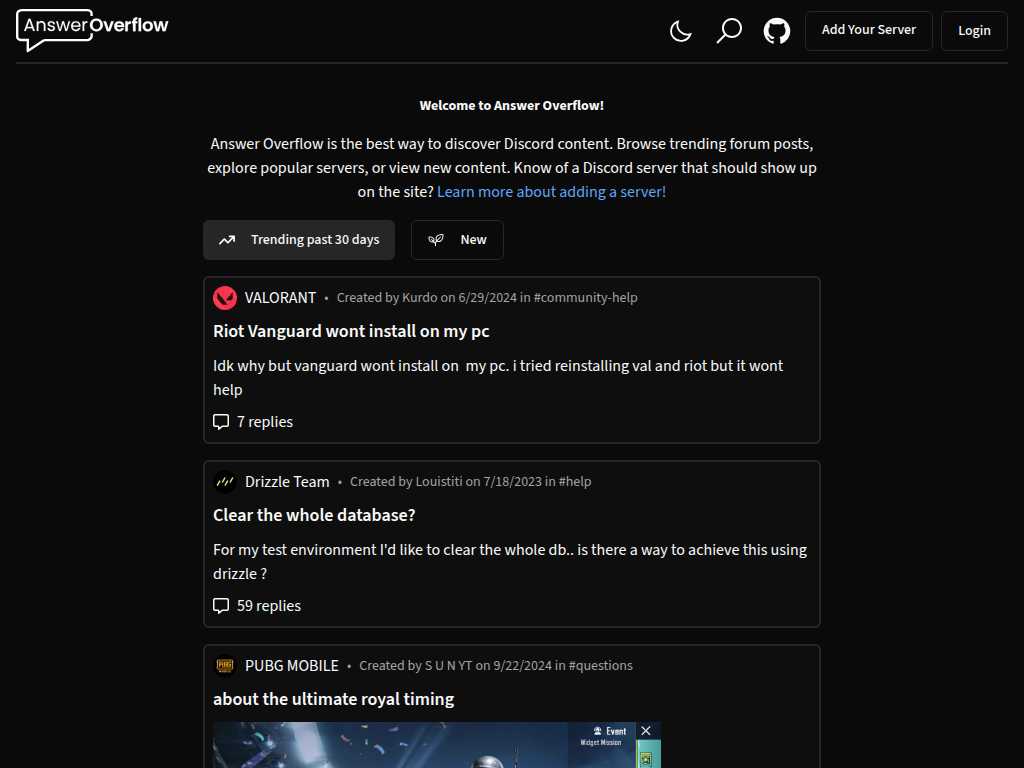Viewport: 1024px width, 768px height.
Task: Click the For my test environment description text
Action: point(510,562)
